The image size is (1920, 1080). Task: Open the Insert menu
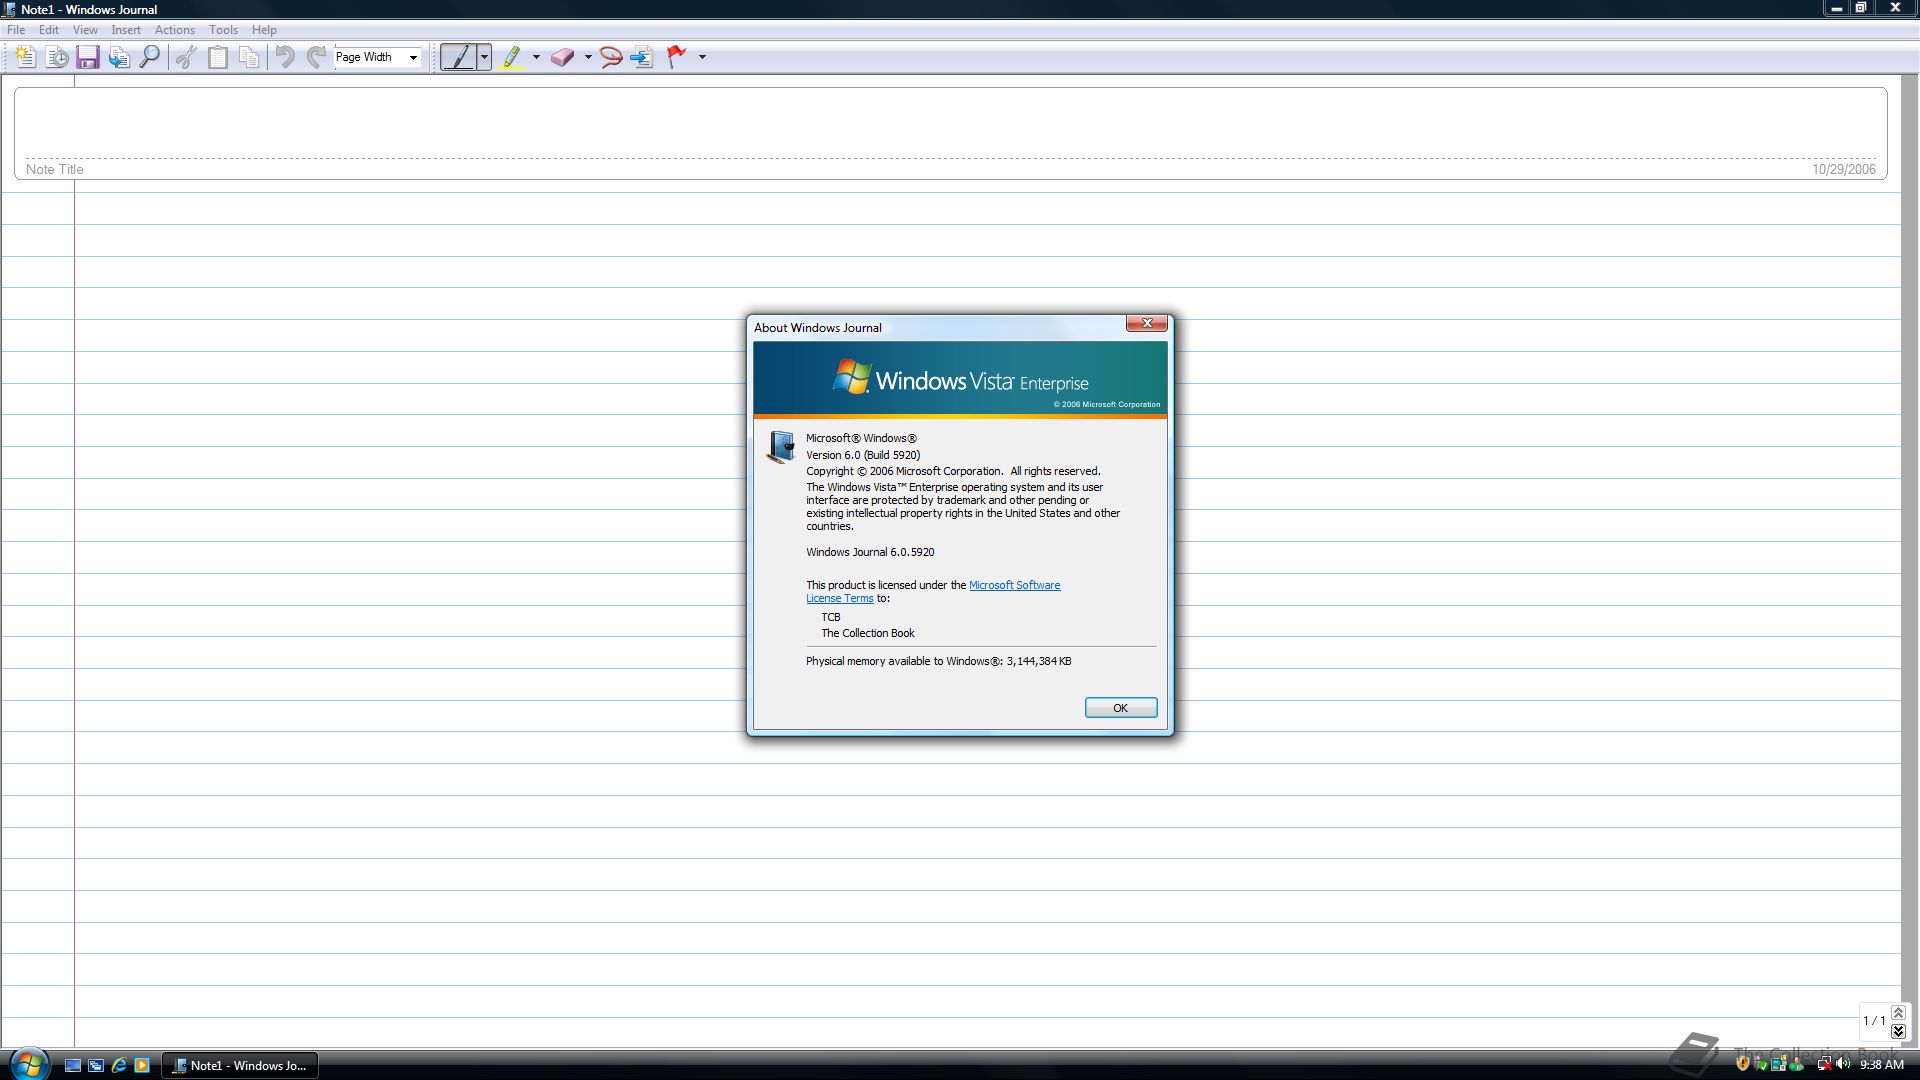126,30
